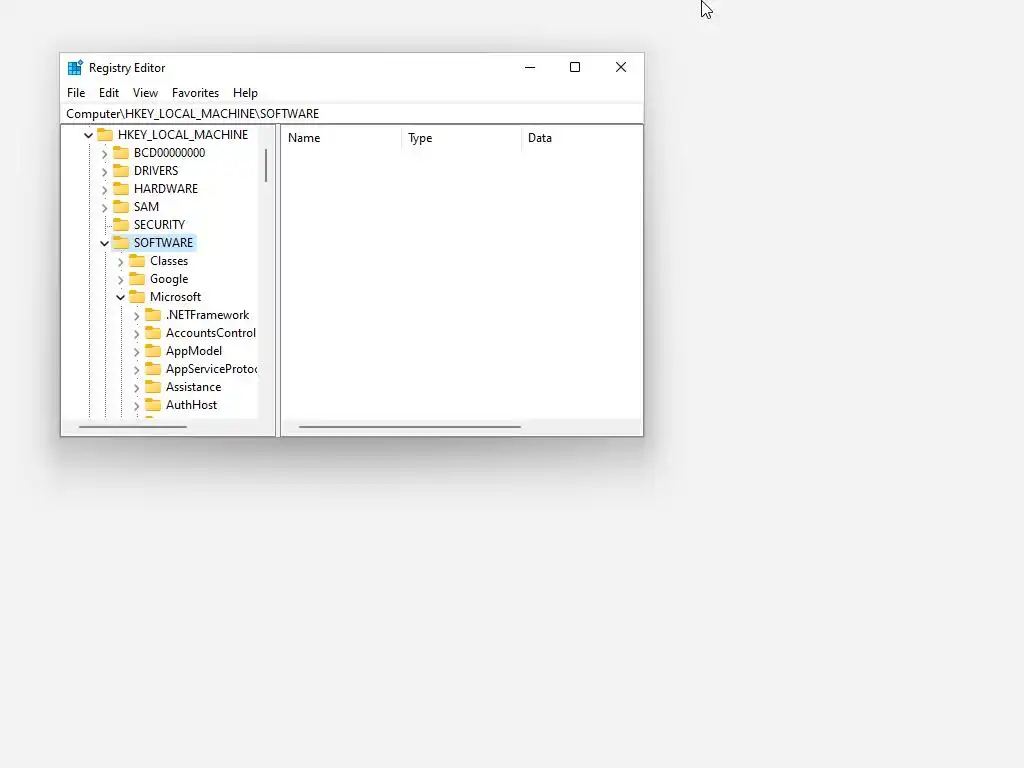Select the AuthHost key label

point(191,405)
